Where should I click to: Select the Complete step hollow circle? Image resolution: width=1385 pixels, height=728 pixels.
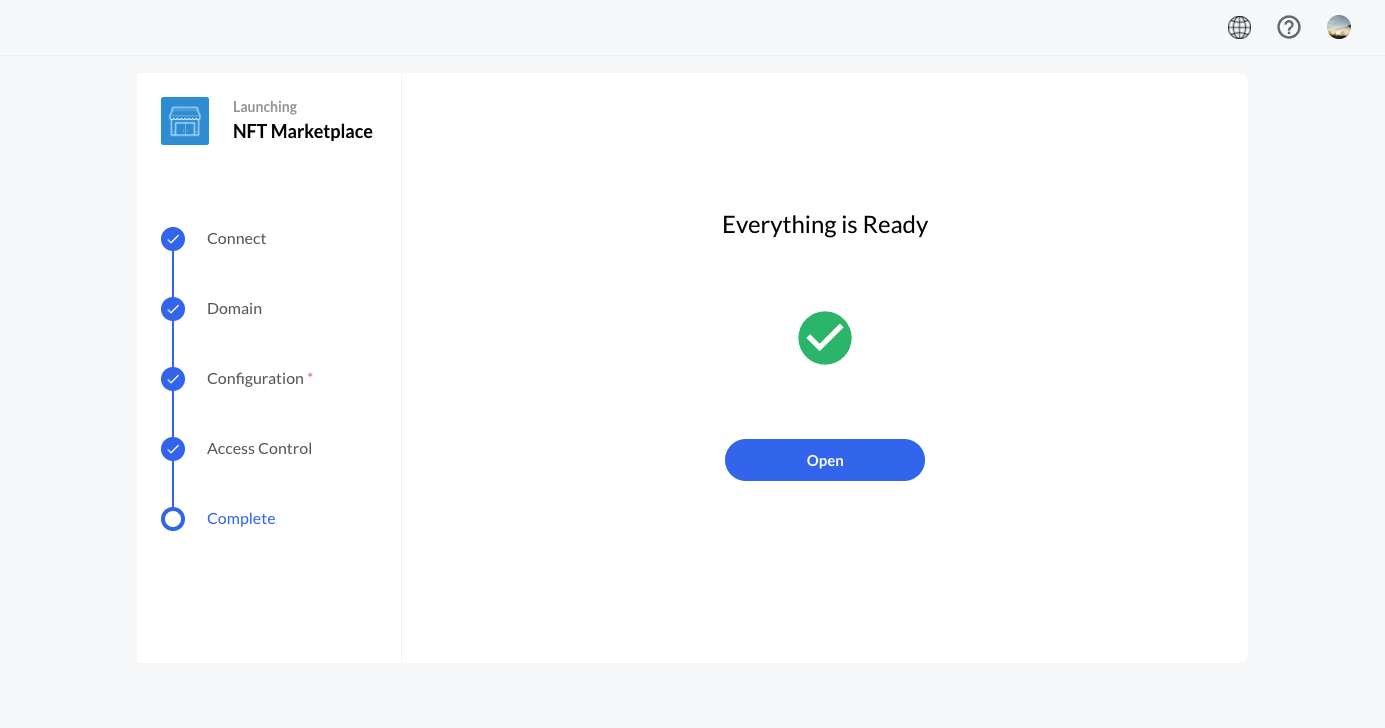click(173, 519)
